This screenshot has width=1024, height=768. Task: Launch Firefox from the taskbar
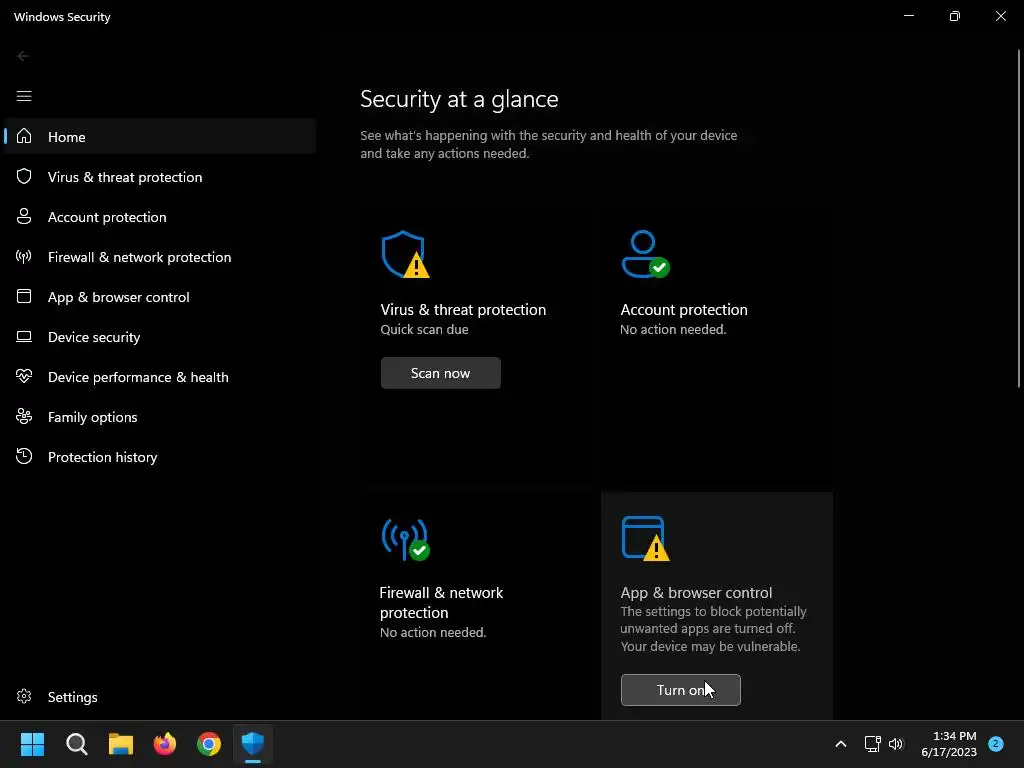(x=165, y=744)
